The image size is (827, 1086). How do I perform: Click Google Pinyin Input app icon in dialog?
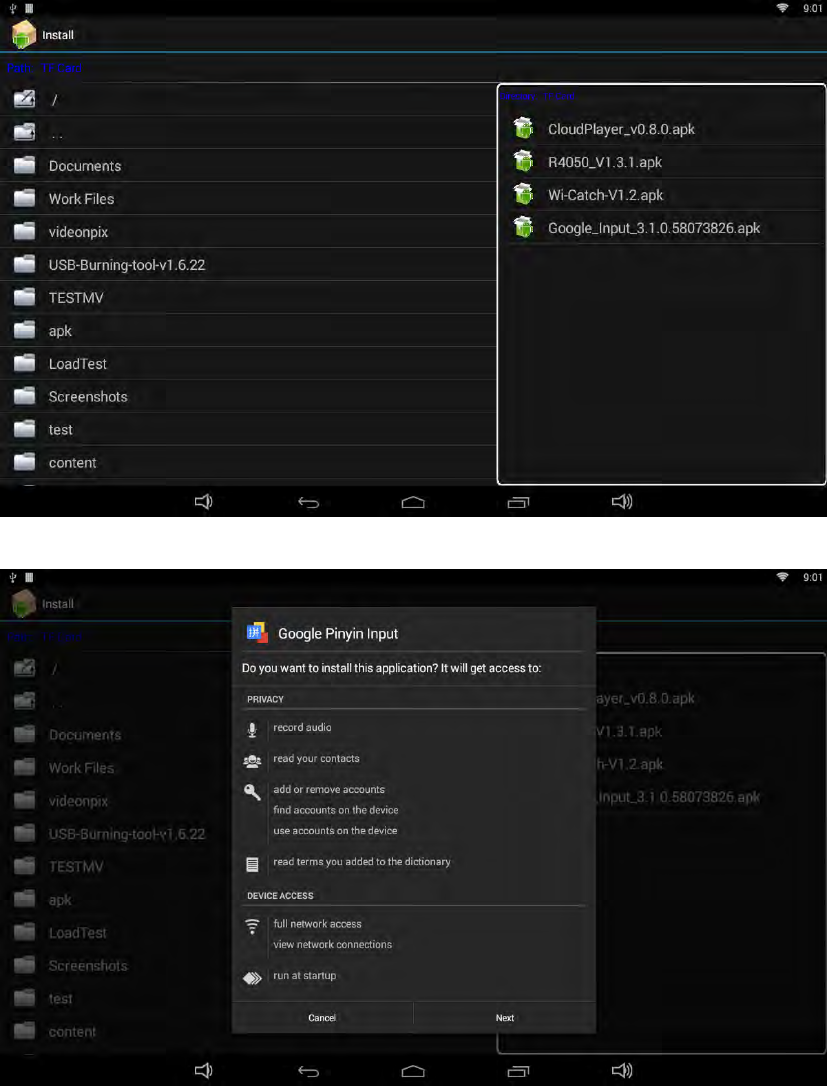coord(257,632)
